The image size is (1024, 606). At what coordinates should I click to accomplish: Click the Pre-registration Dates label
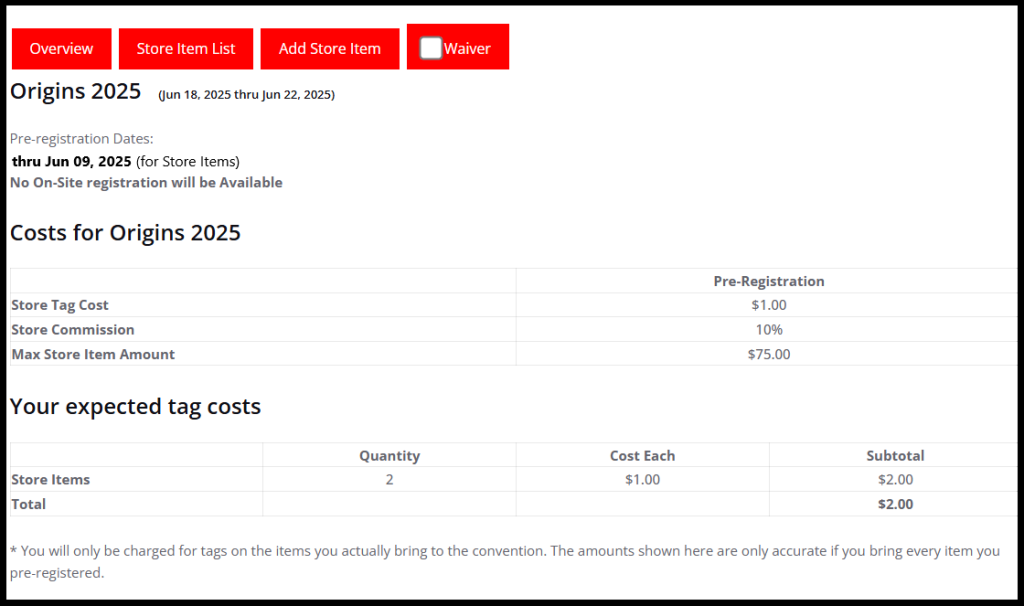[x=82, y=139]
